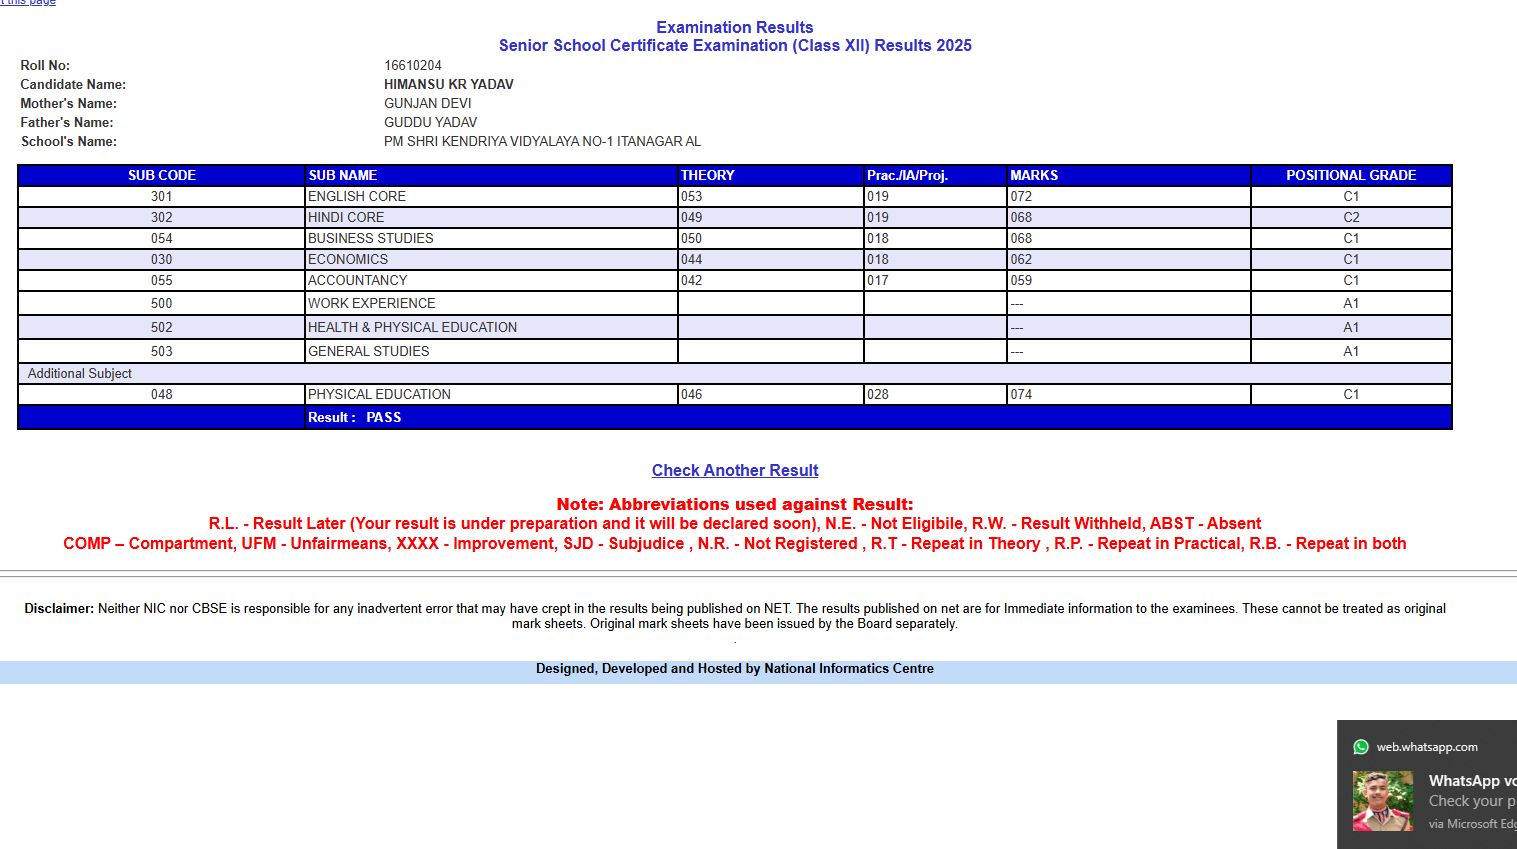The height and width of the screenshot is (849, 1517).
Task: Select the HINDI CORE subject cell
Action: [x=346, y=217]
